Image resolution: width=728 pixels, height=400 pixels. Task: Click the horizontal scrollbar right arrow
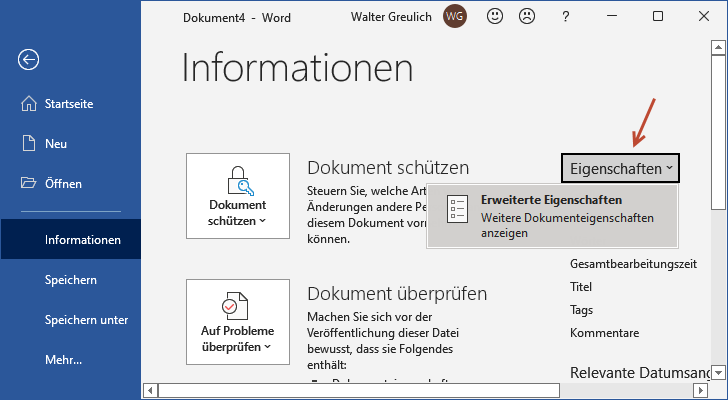(x=702, y=389)
